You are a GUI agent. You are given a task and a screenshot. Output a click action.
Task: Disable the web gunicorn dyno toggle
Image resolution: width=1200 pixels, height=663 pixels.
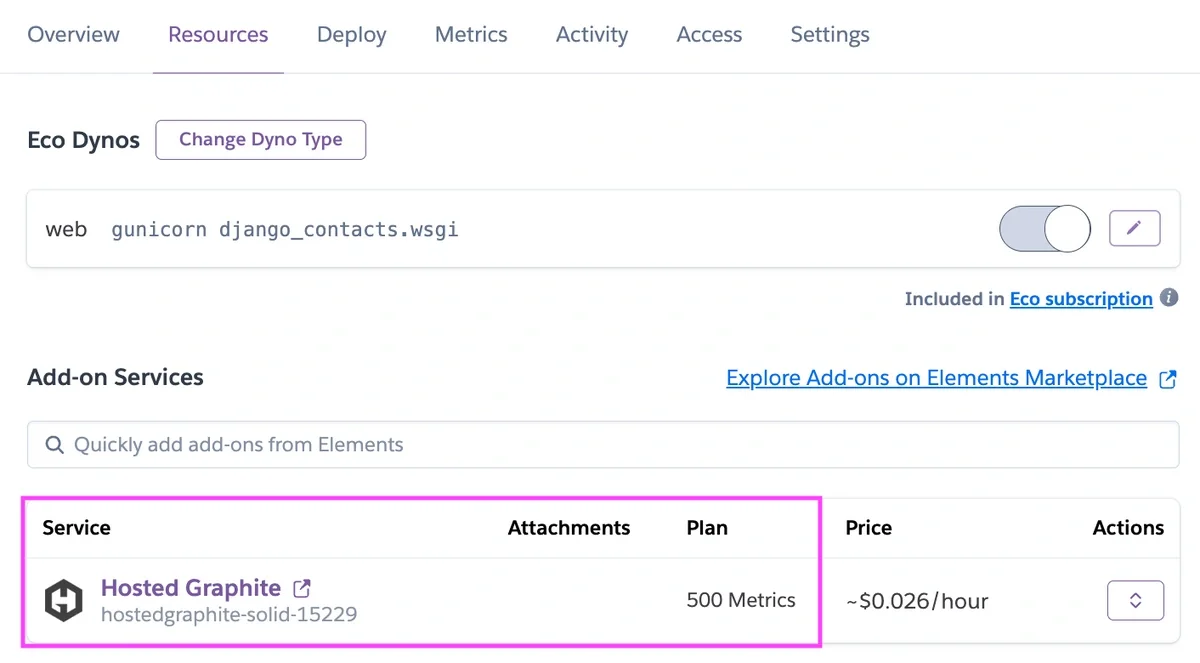pos(1044,228)
